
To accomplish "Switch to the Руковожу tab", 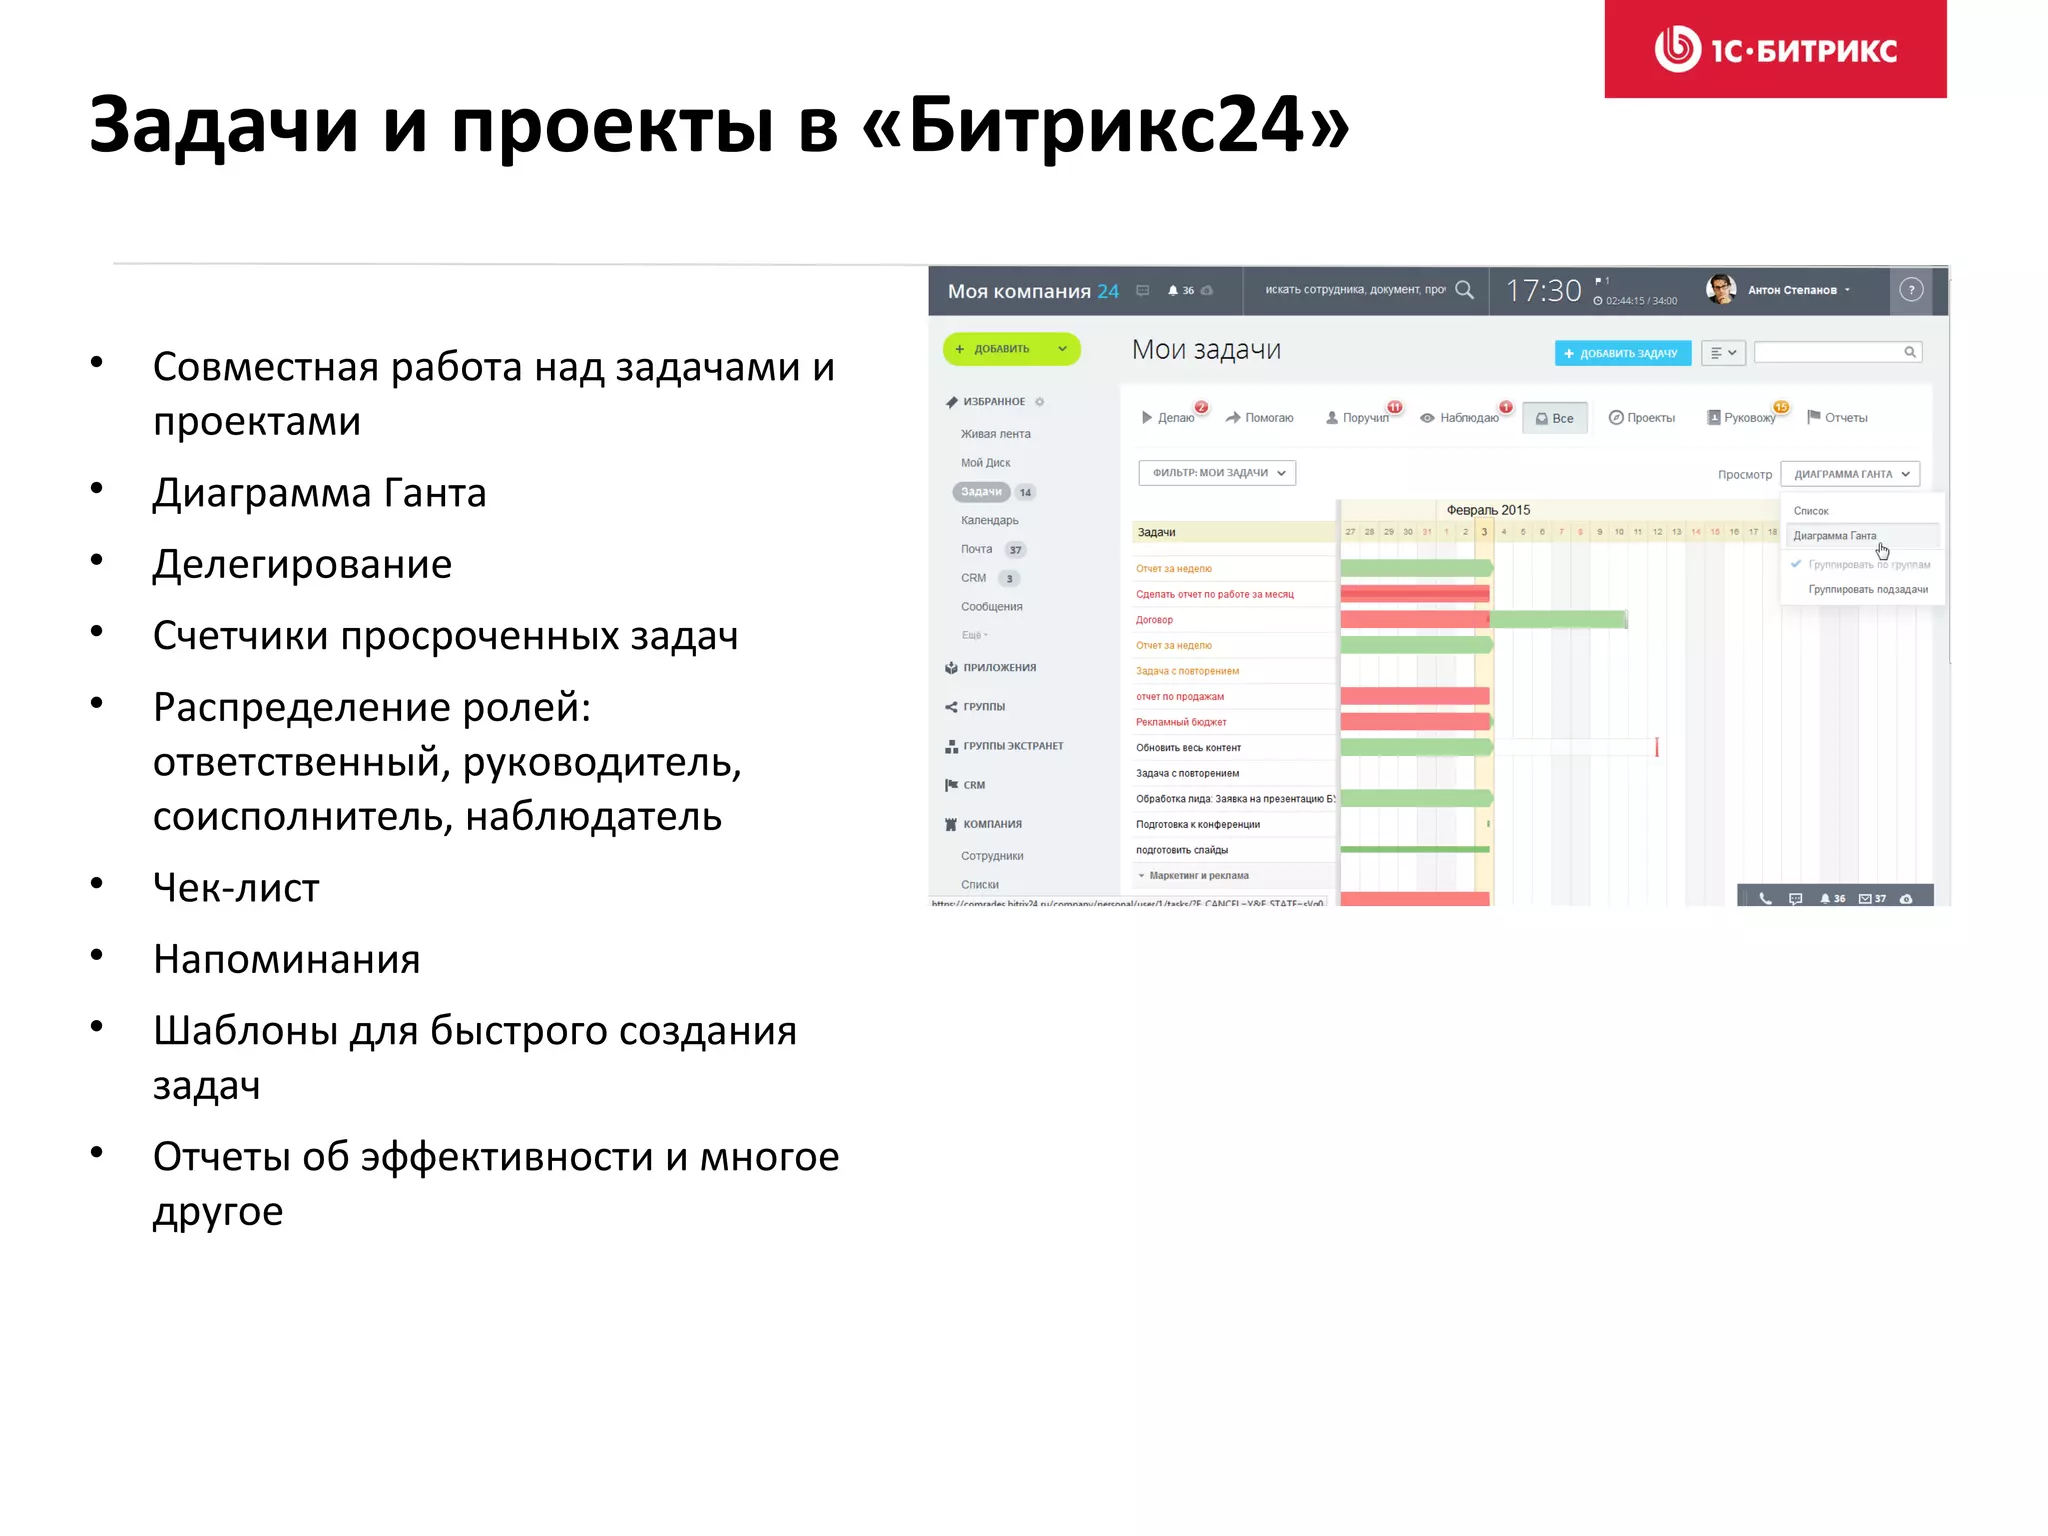I will [x=1741, y=418].
